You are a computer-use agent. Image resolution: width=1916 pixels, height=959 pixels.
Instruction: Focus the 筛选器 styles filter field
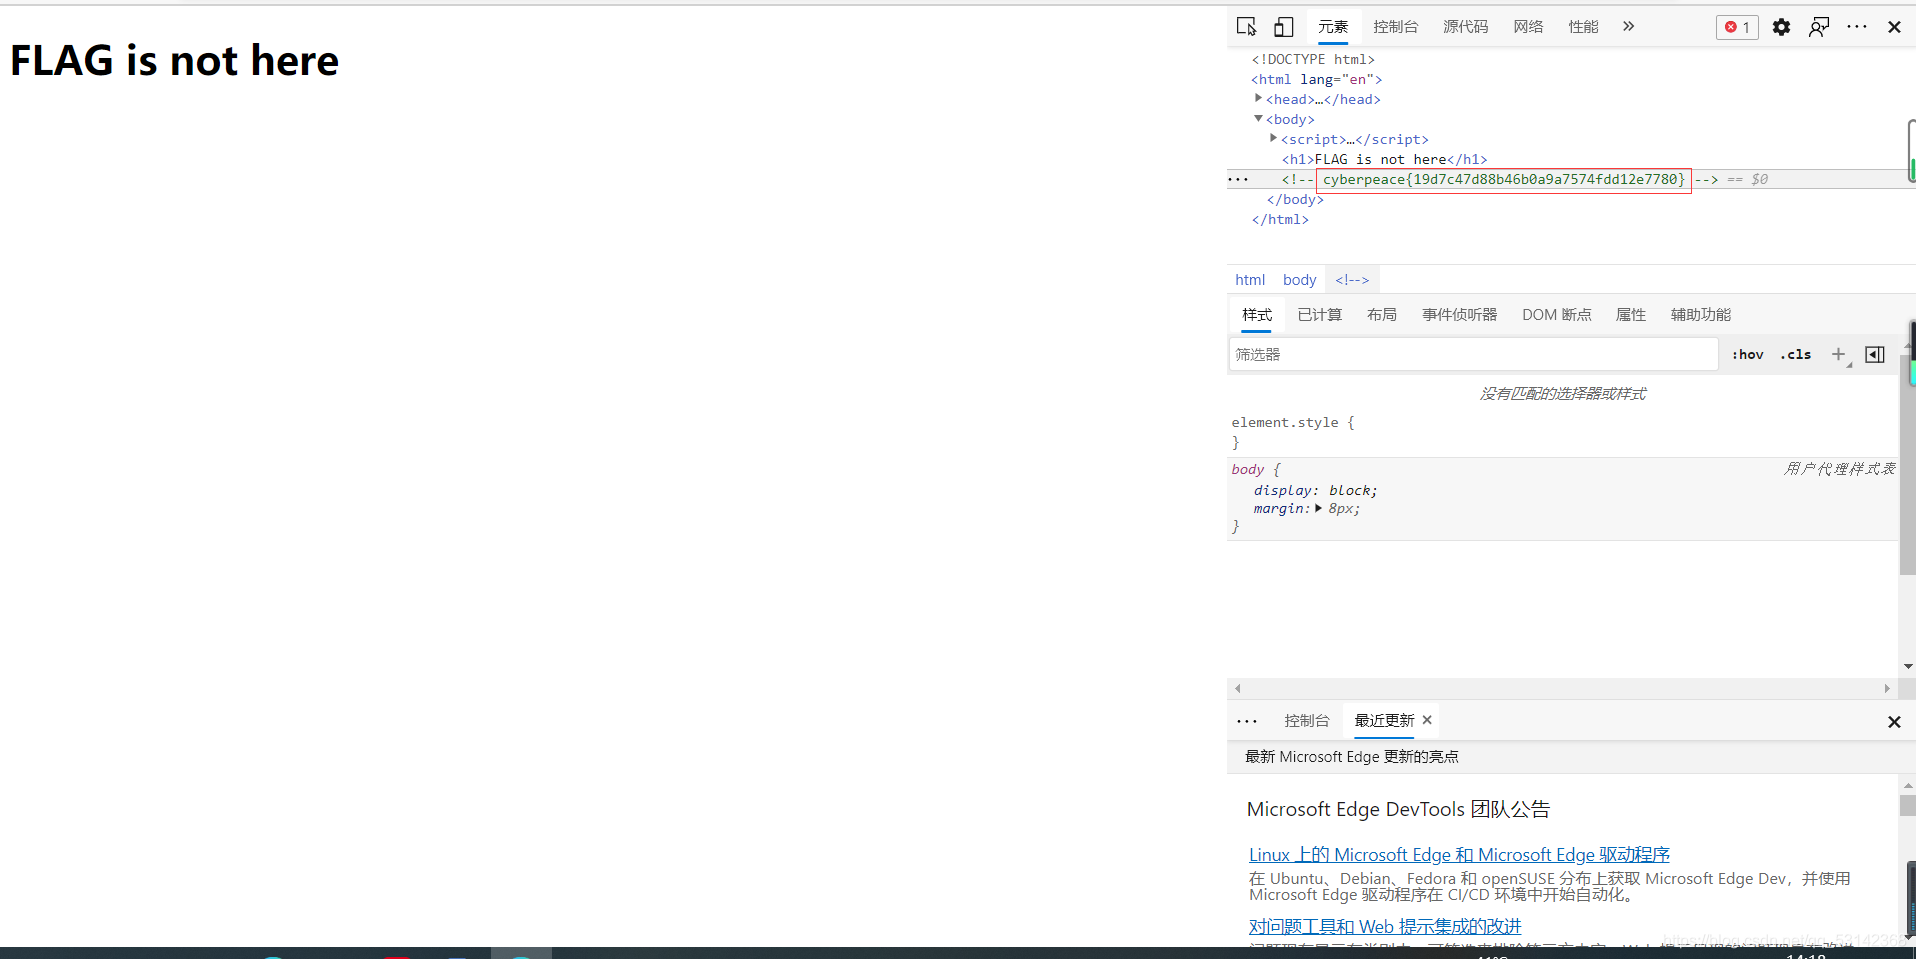coord(1473,354)
